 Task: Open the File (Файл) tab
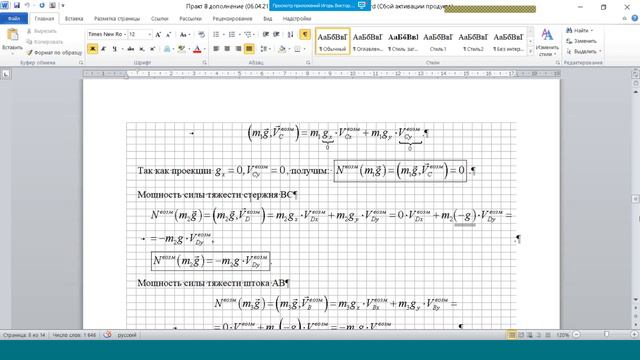pos(14,18)
